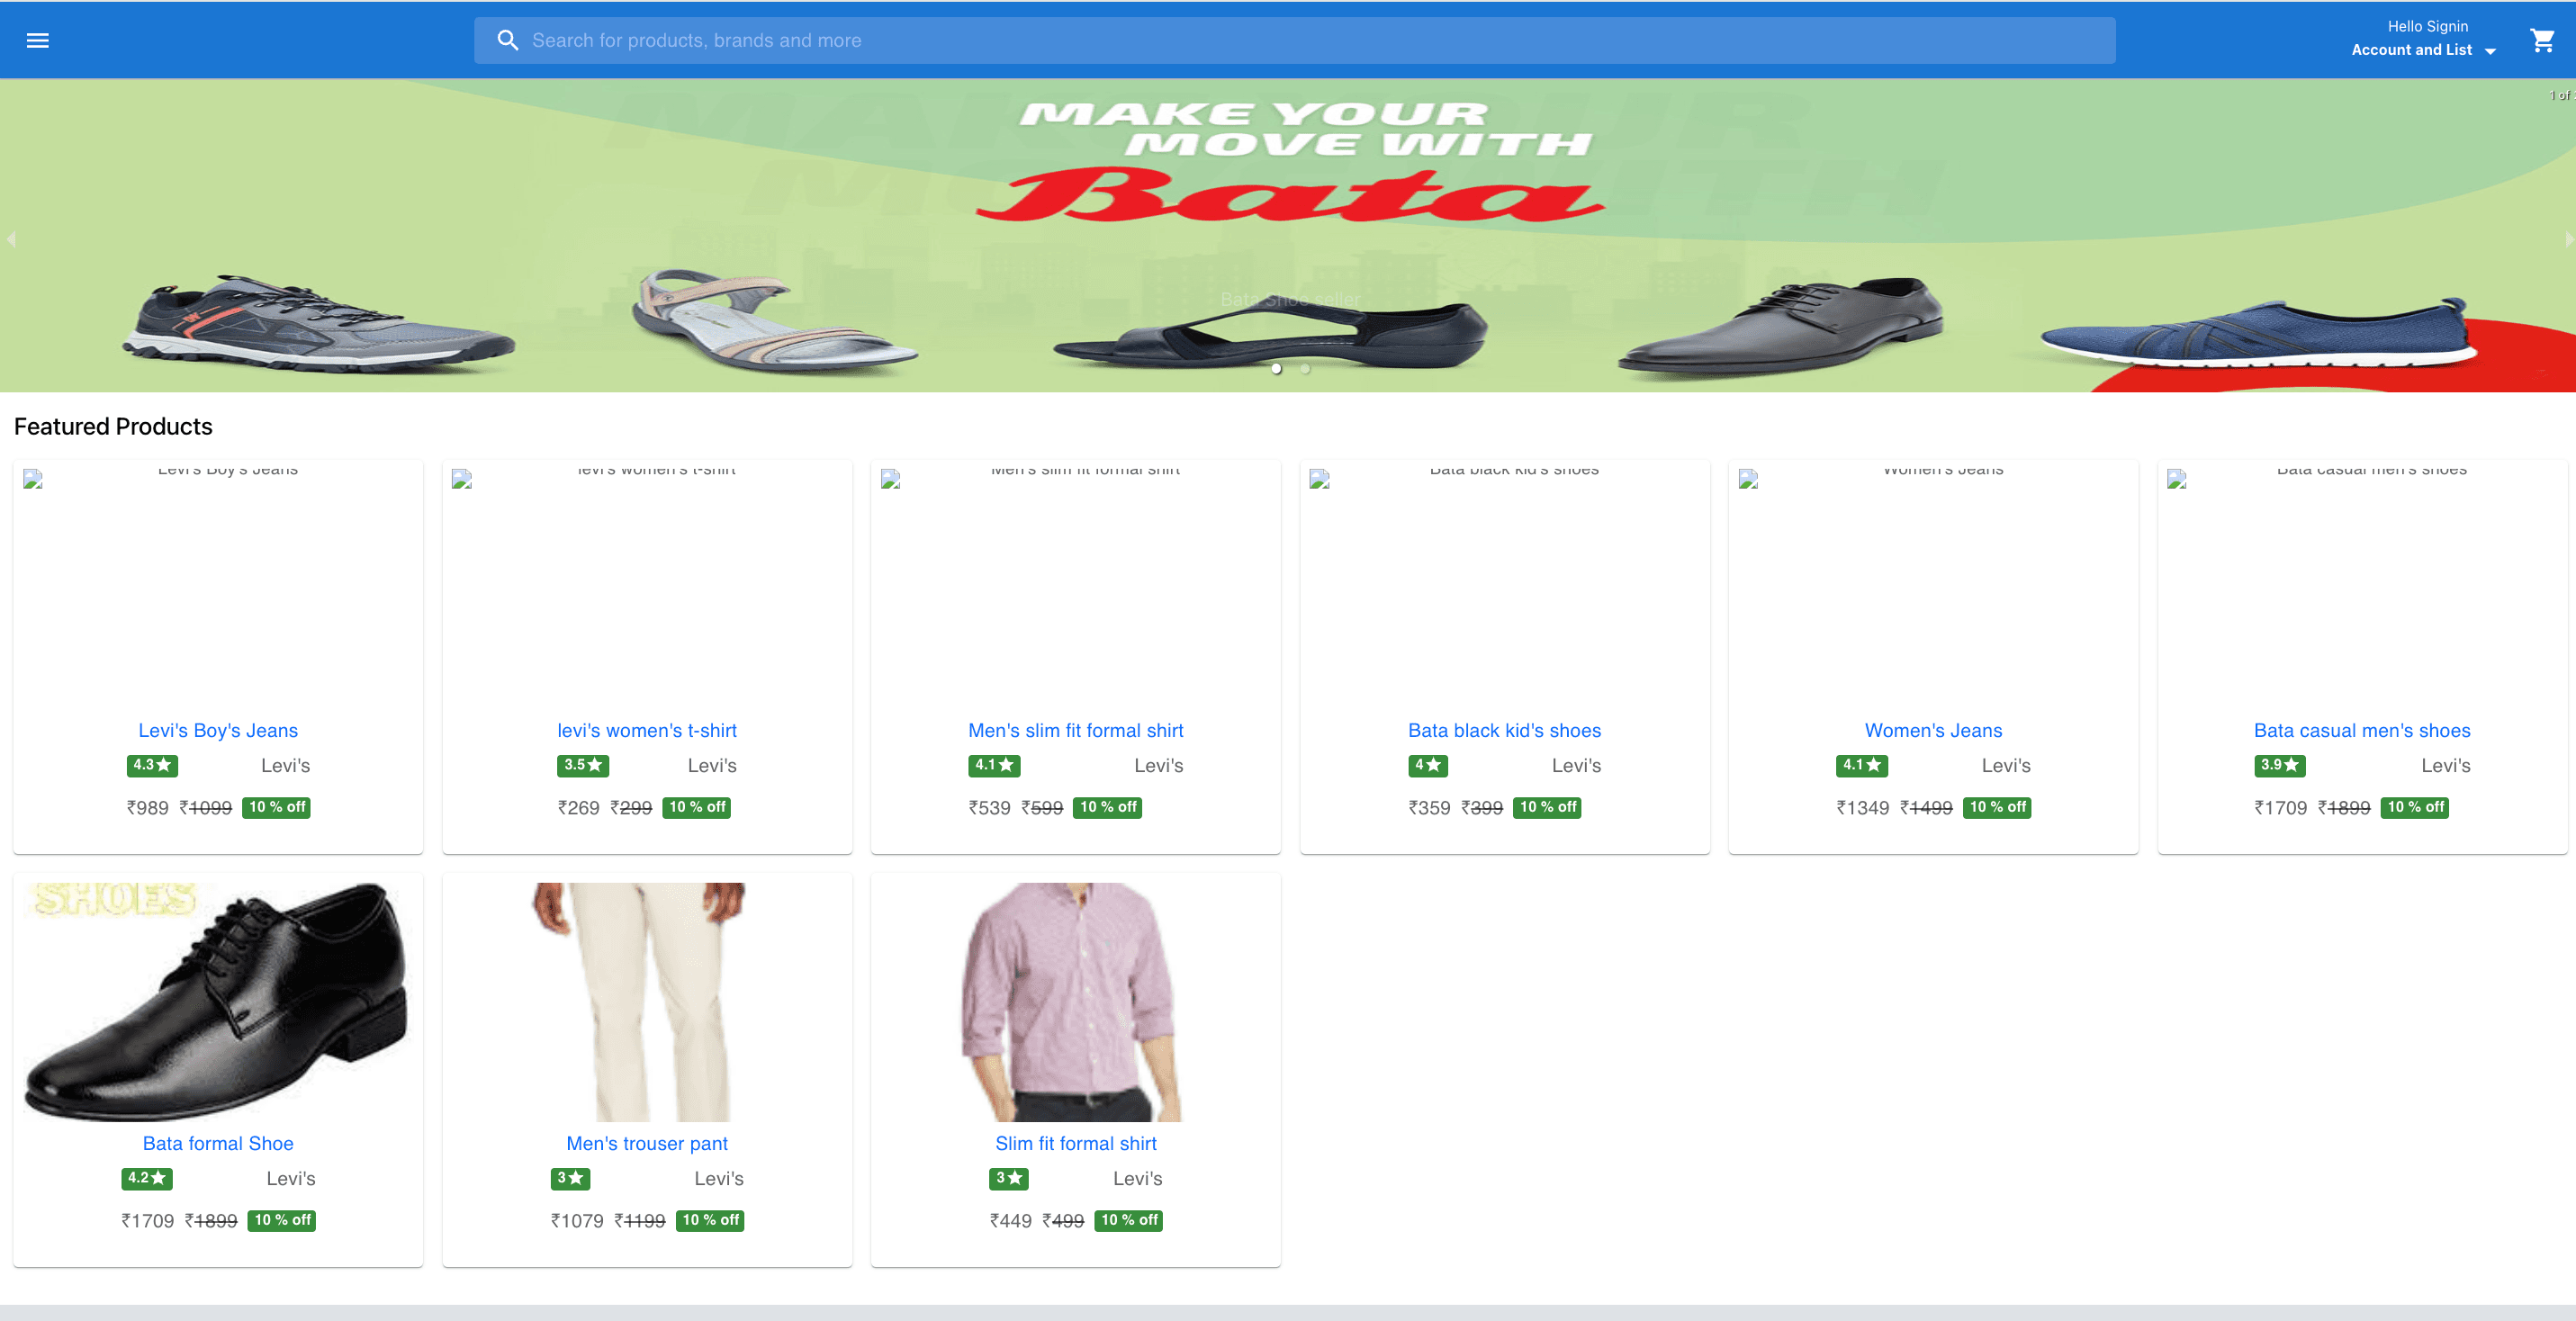
Task: Click the ₹449 price text
Action: coord(1010,1221)
